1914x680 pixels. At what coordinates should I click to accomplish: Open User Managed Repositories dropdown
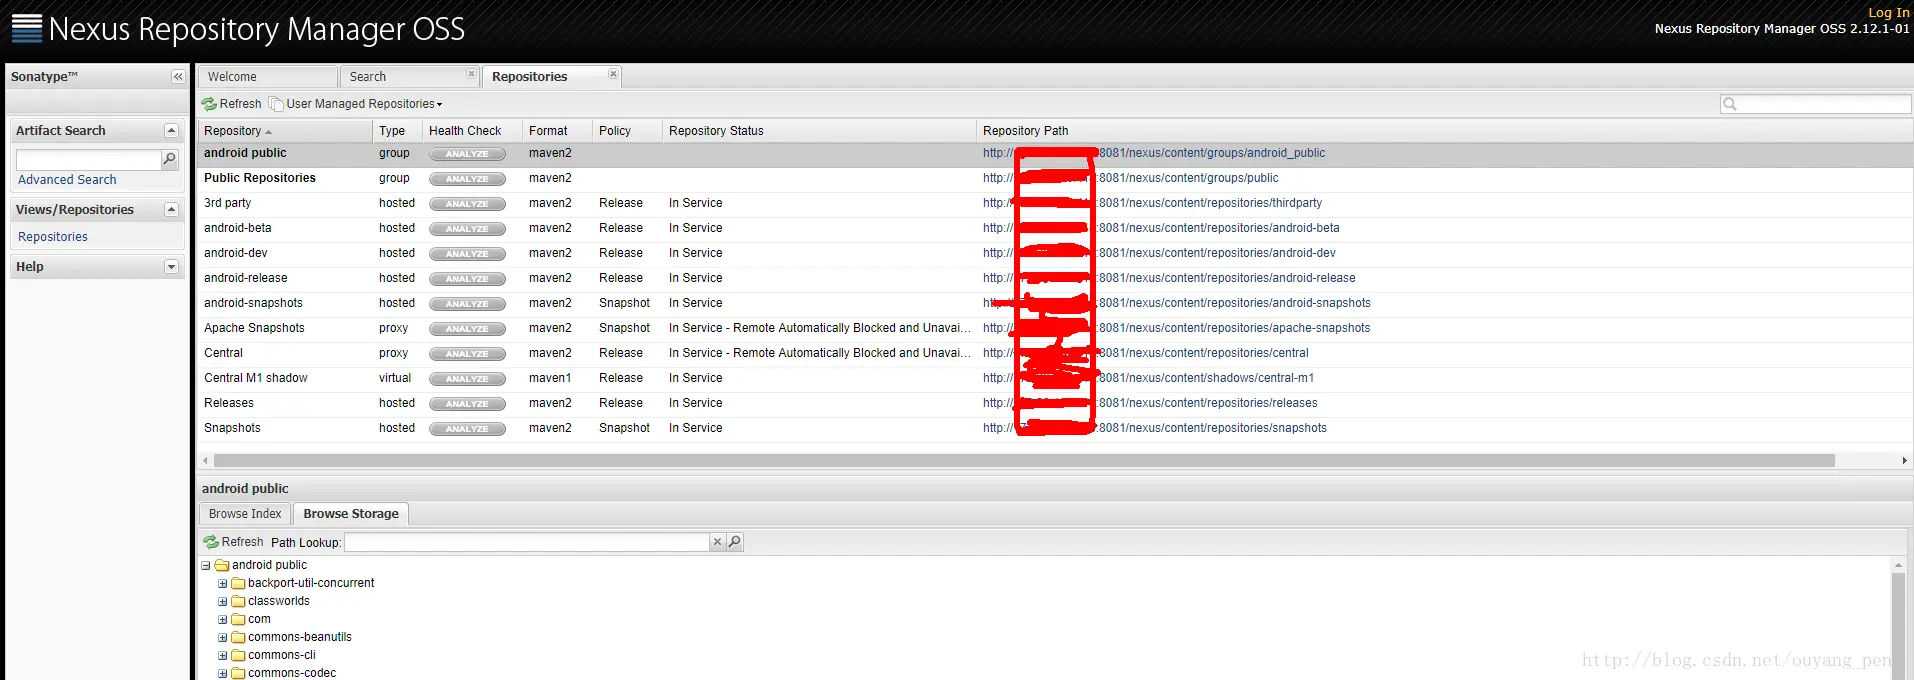355,104
